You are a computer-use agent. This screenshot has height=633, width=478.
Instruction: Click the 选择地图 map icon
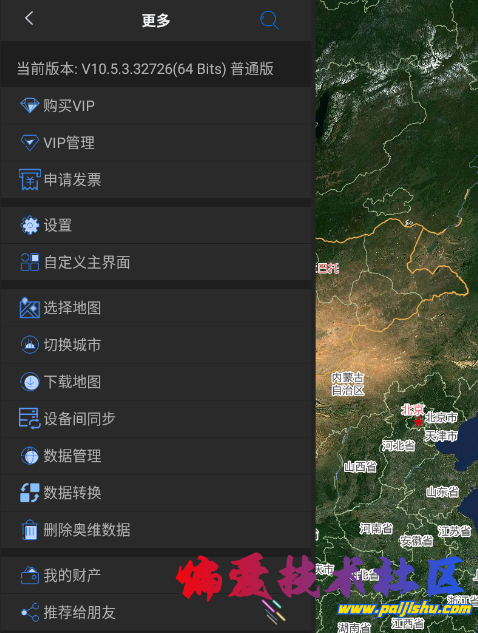tap(29, 308)
